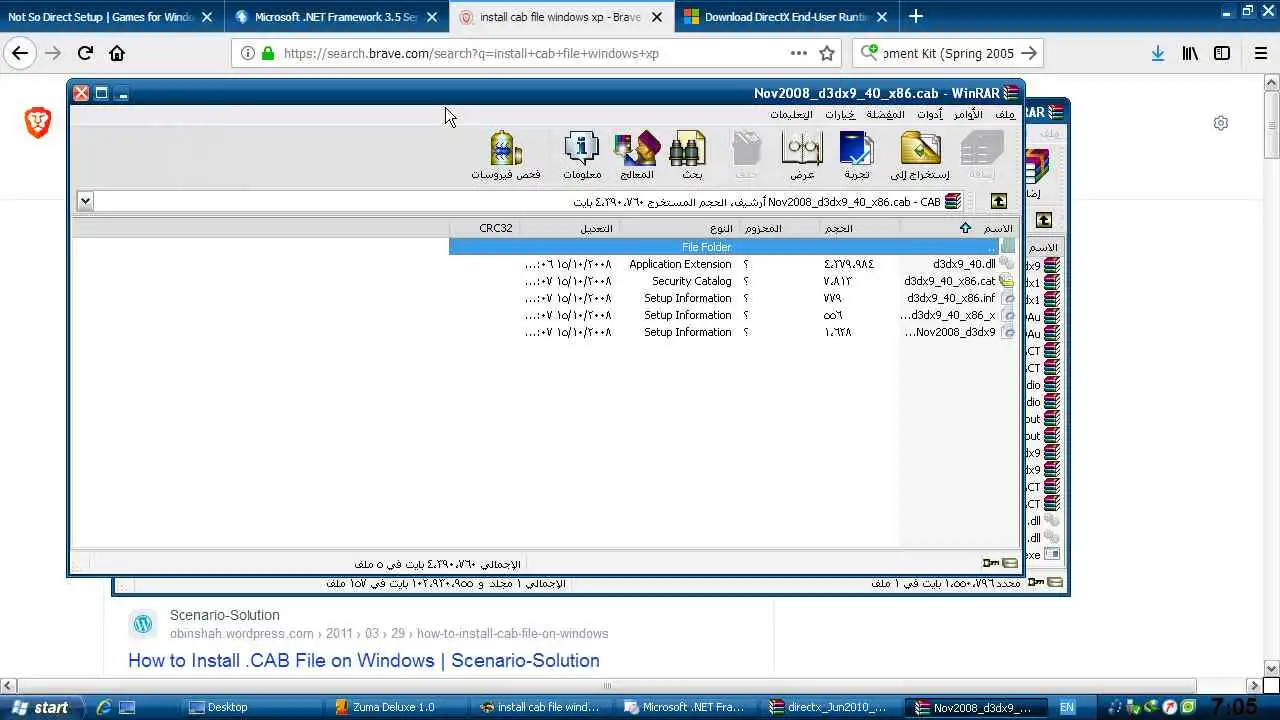Switch to directx_Jun2010 taskbar button
The image size is (1280, 720).
pos(836,707)
